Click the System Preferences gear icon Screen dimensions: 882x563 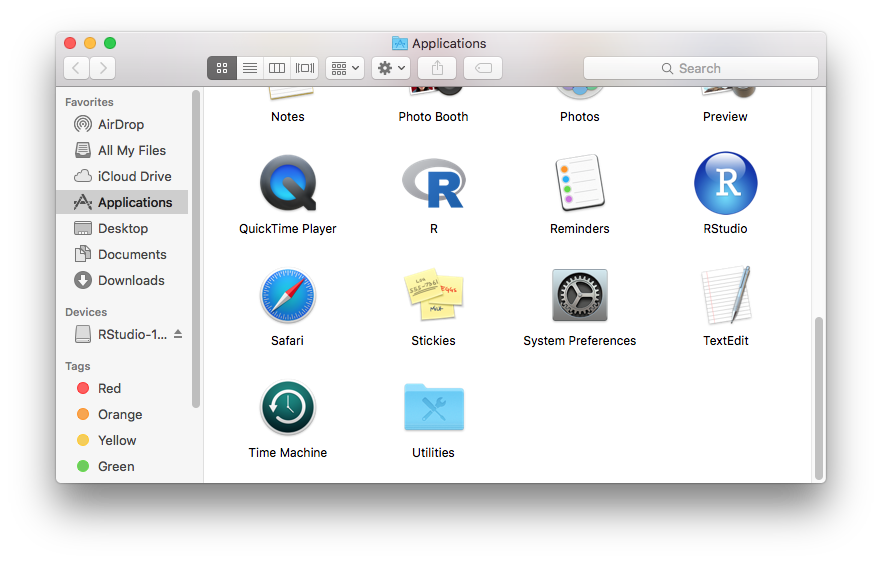point(580,296)
